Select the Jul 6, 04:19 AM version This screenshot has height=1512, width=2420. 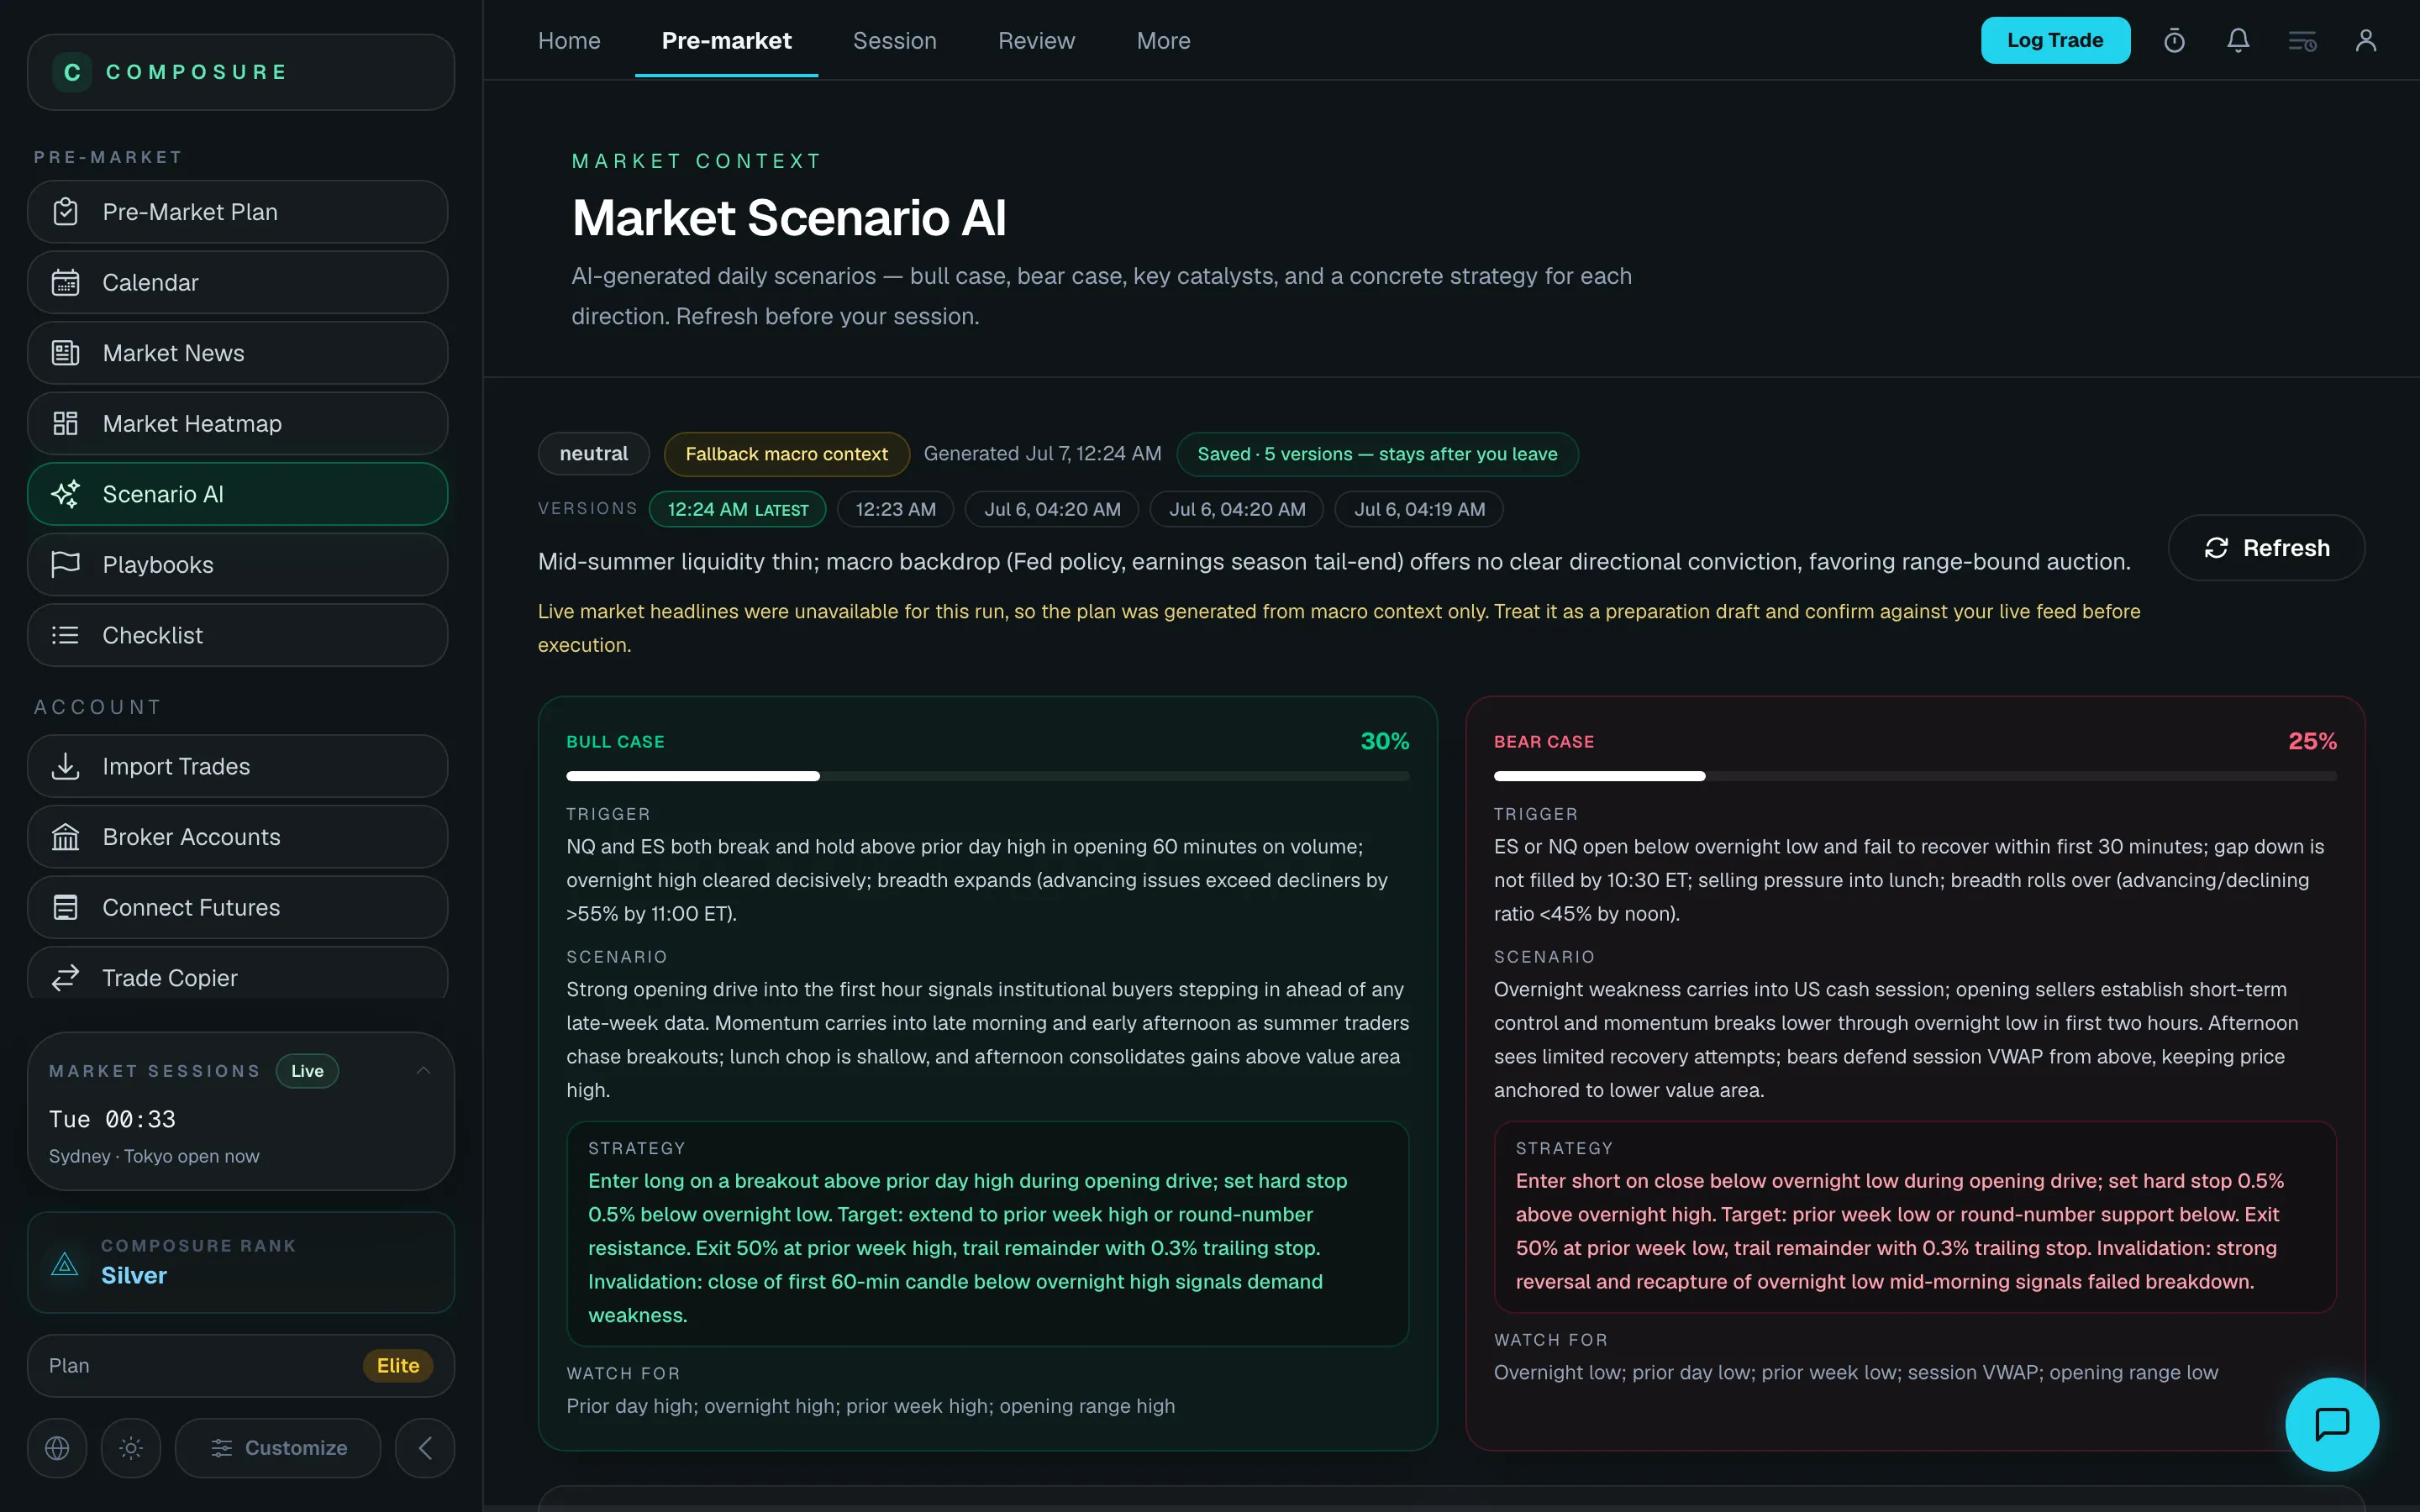(x=1419, y=509)
